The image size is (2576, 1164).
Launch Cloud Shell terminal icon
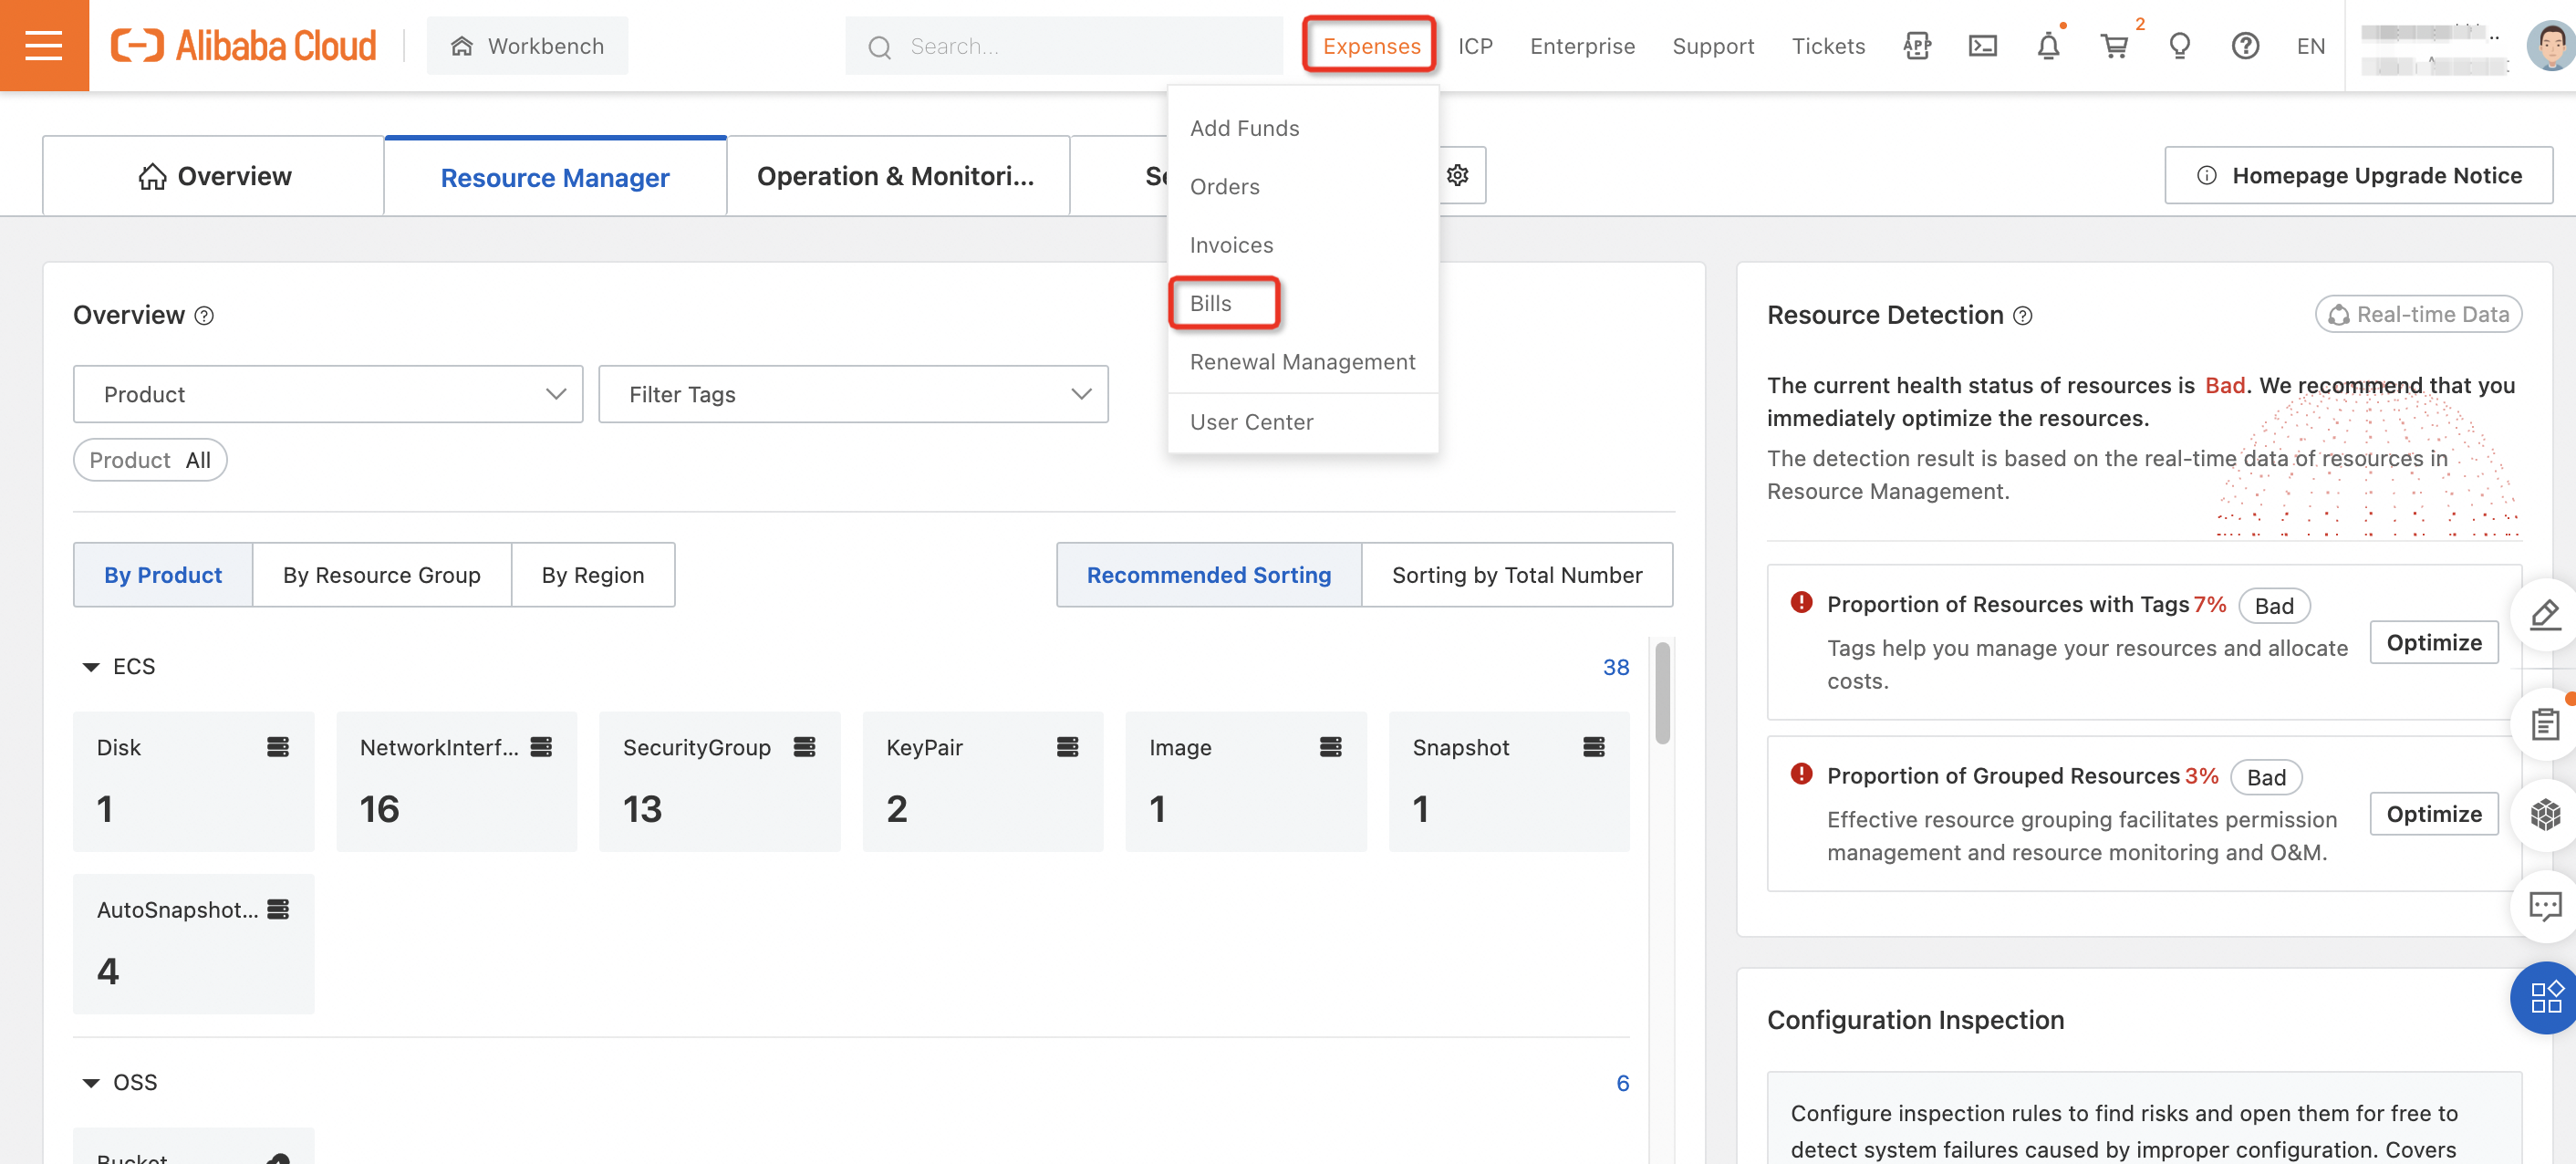point(1982,46)
